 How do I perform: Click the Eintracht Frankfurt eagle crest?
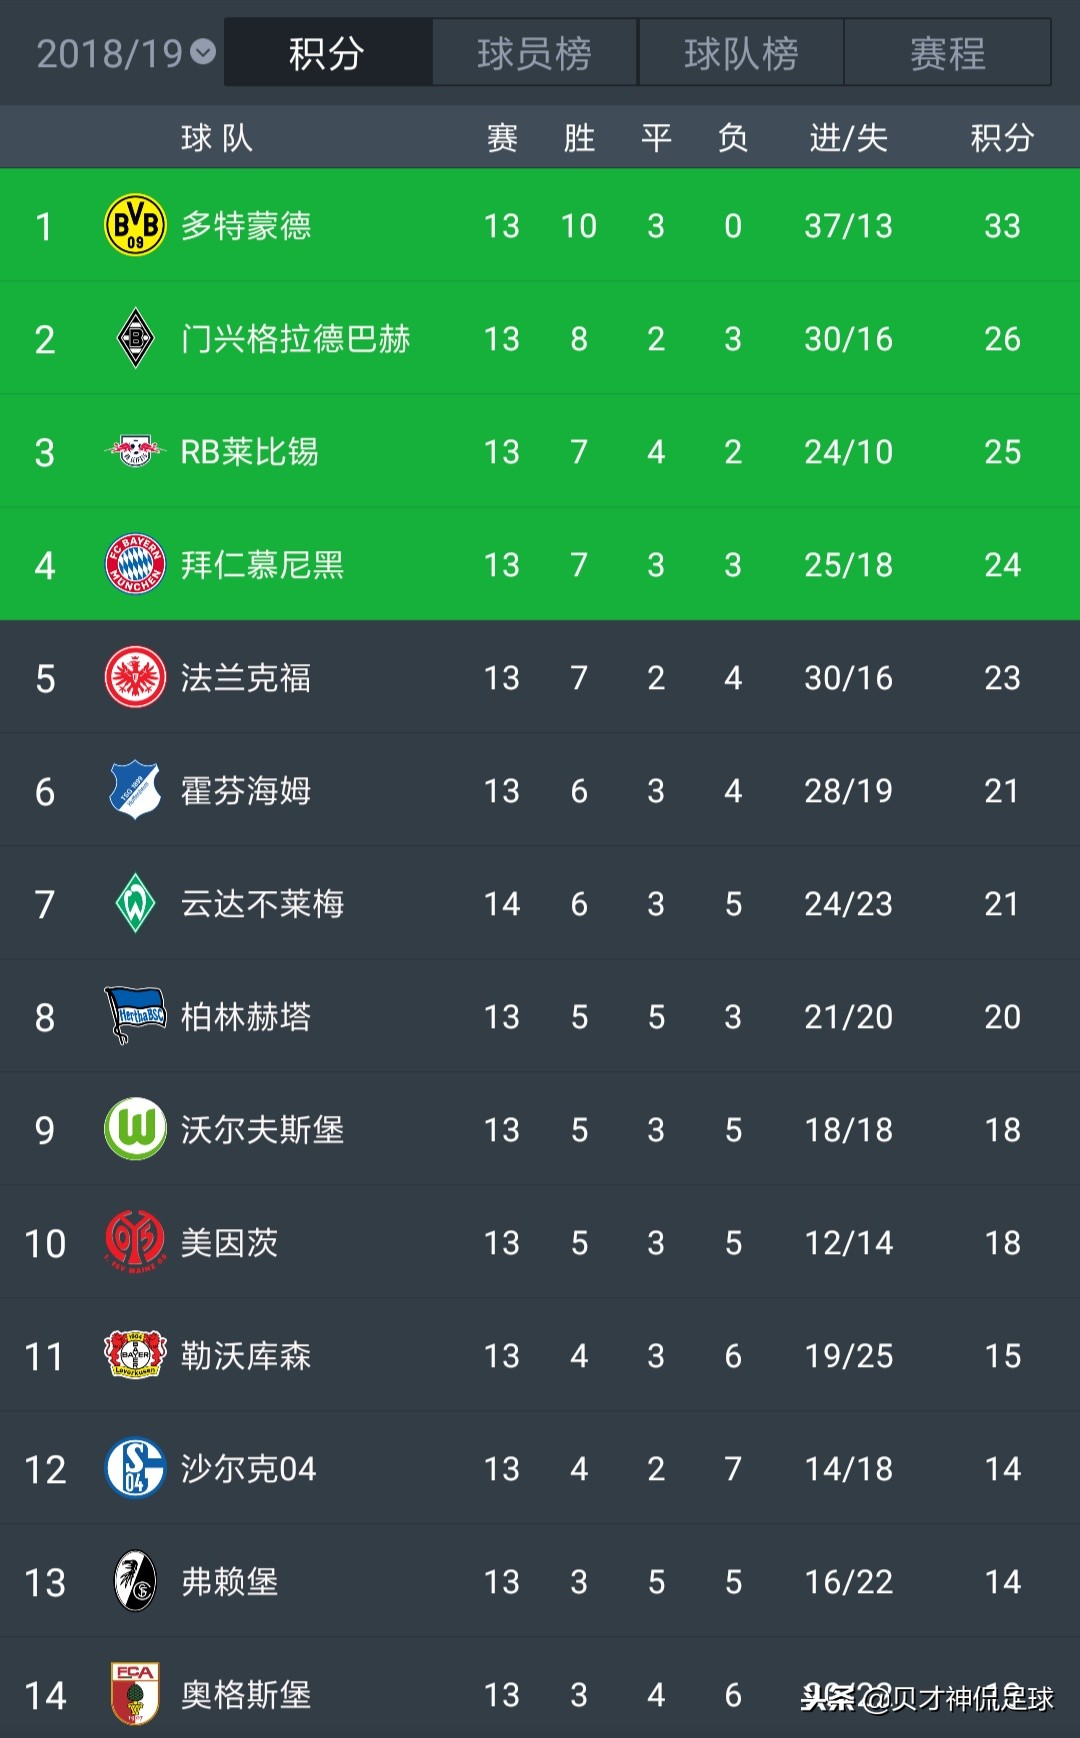pos(135,678)
